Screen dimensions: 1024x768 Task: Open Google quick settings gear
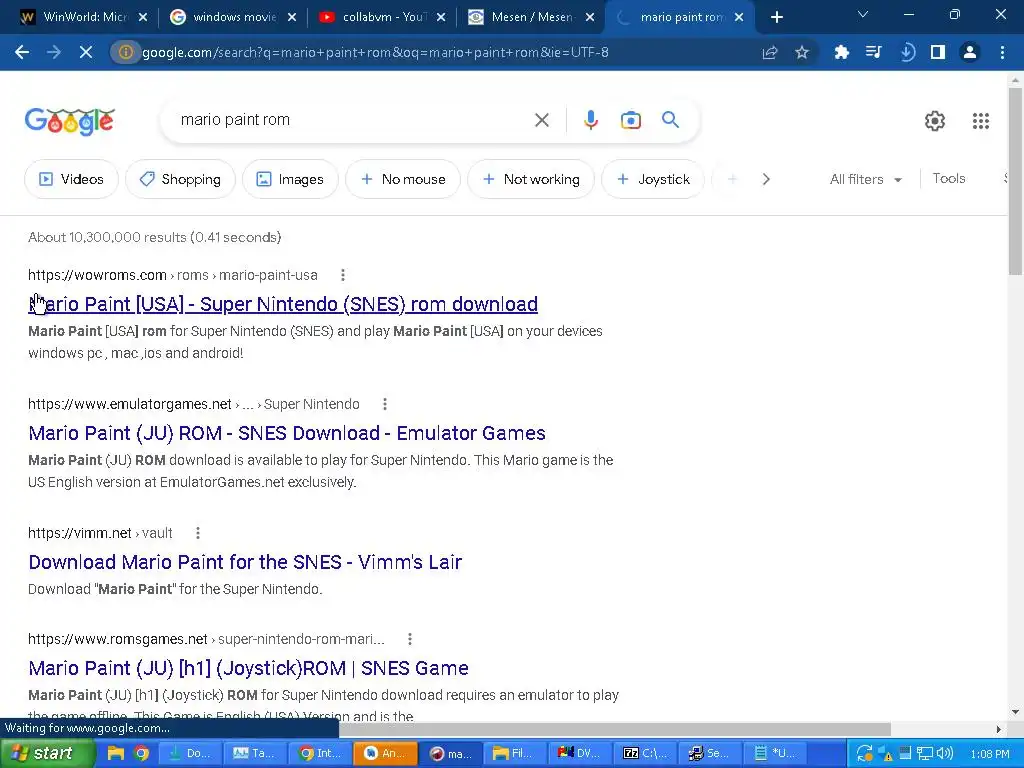[935, 121]
